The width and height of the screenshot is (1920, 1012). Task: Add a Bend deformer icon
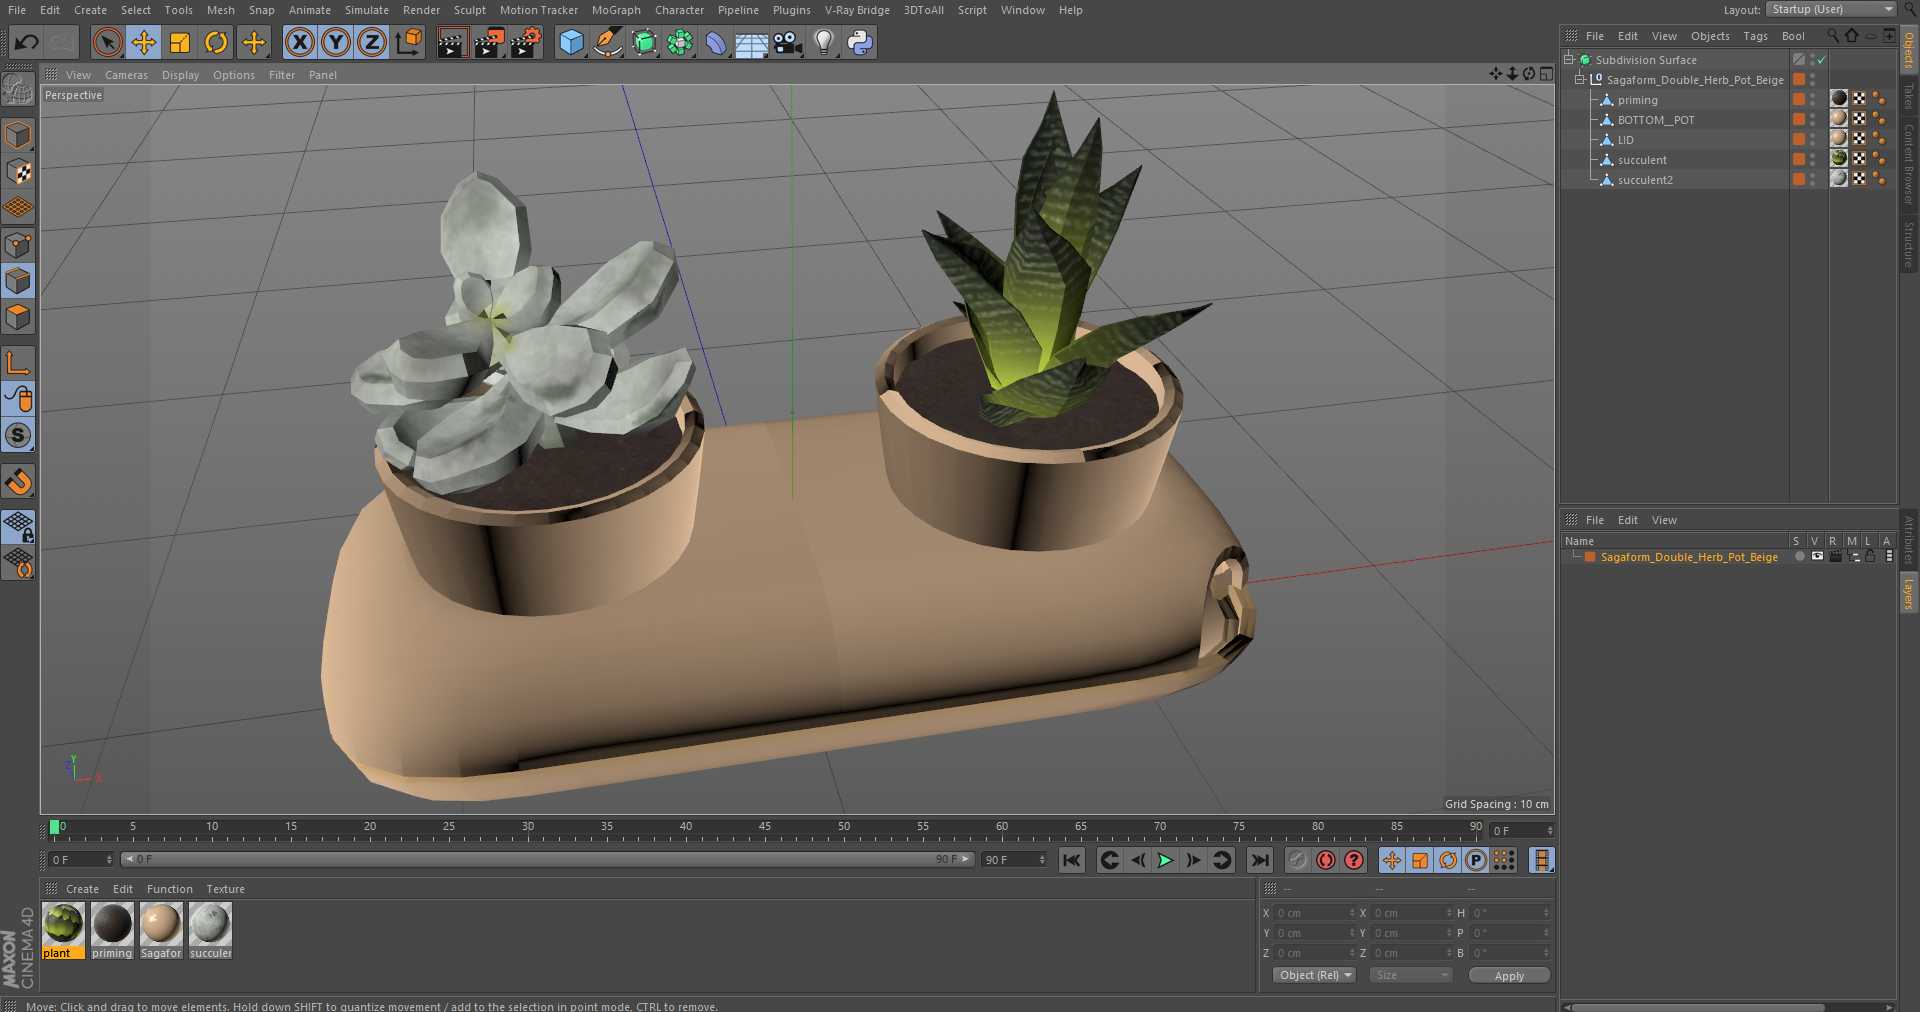tap(716, 42)
